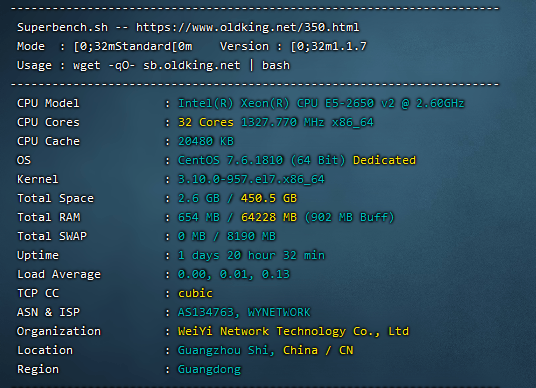Click the 'CPU Model' label
Image resolution: width=536 pixels, height=388 pixels.
[x=48, y=103]
